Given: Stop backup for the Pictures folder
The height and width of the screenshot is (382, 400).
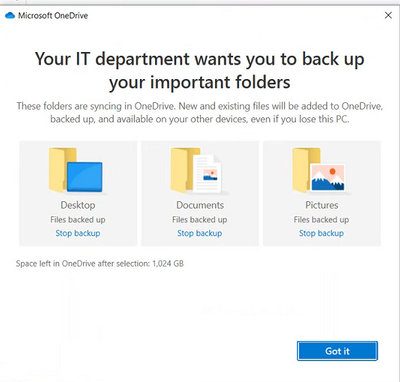Looking at the screenshot, I should tap(321, 233).
